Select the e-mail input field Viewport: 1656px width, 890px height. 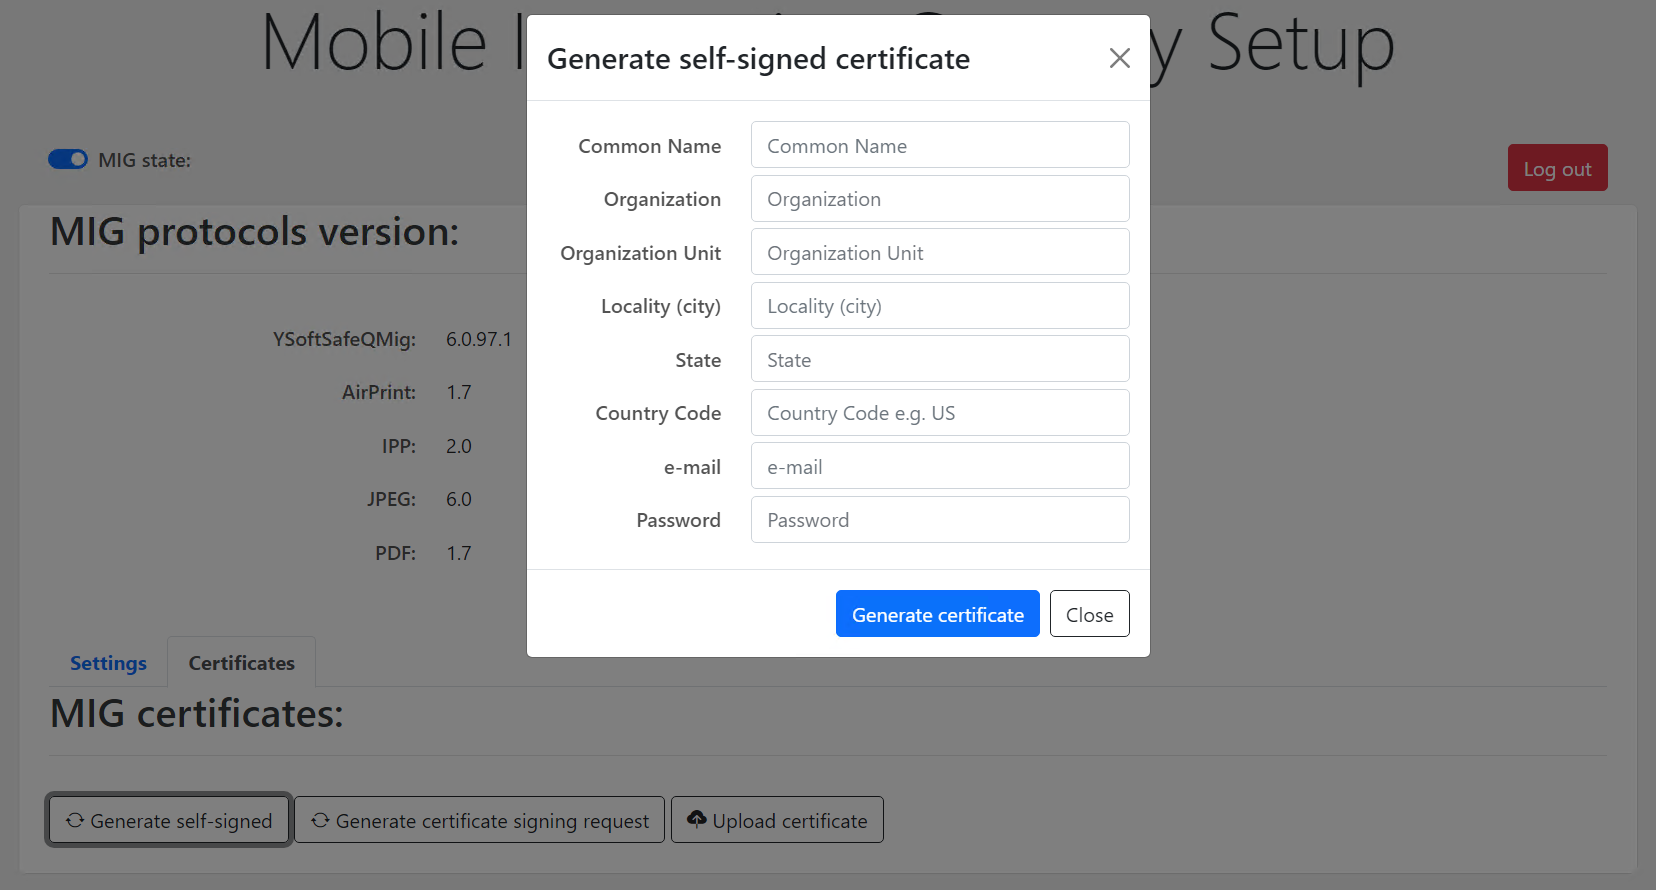[940, 467]
